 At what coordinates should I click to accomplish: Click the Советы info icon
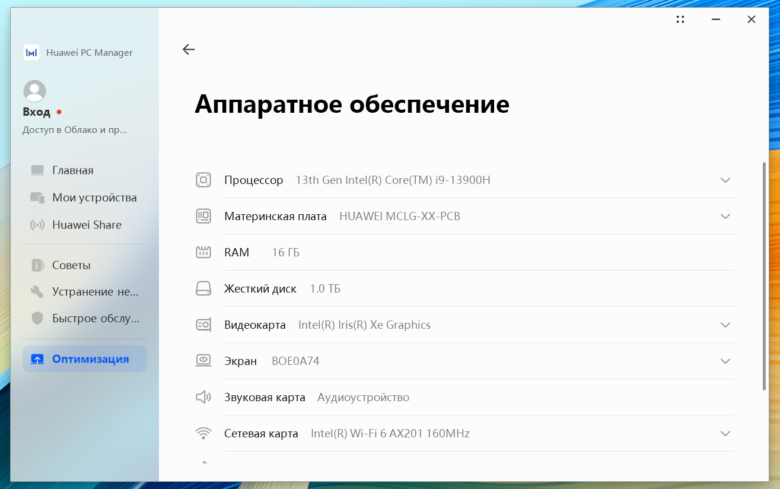(x=37, y=265)
